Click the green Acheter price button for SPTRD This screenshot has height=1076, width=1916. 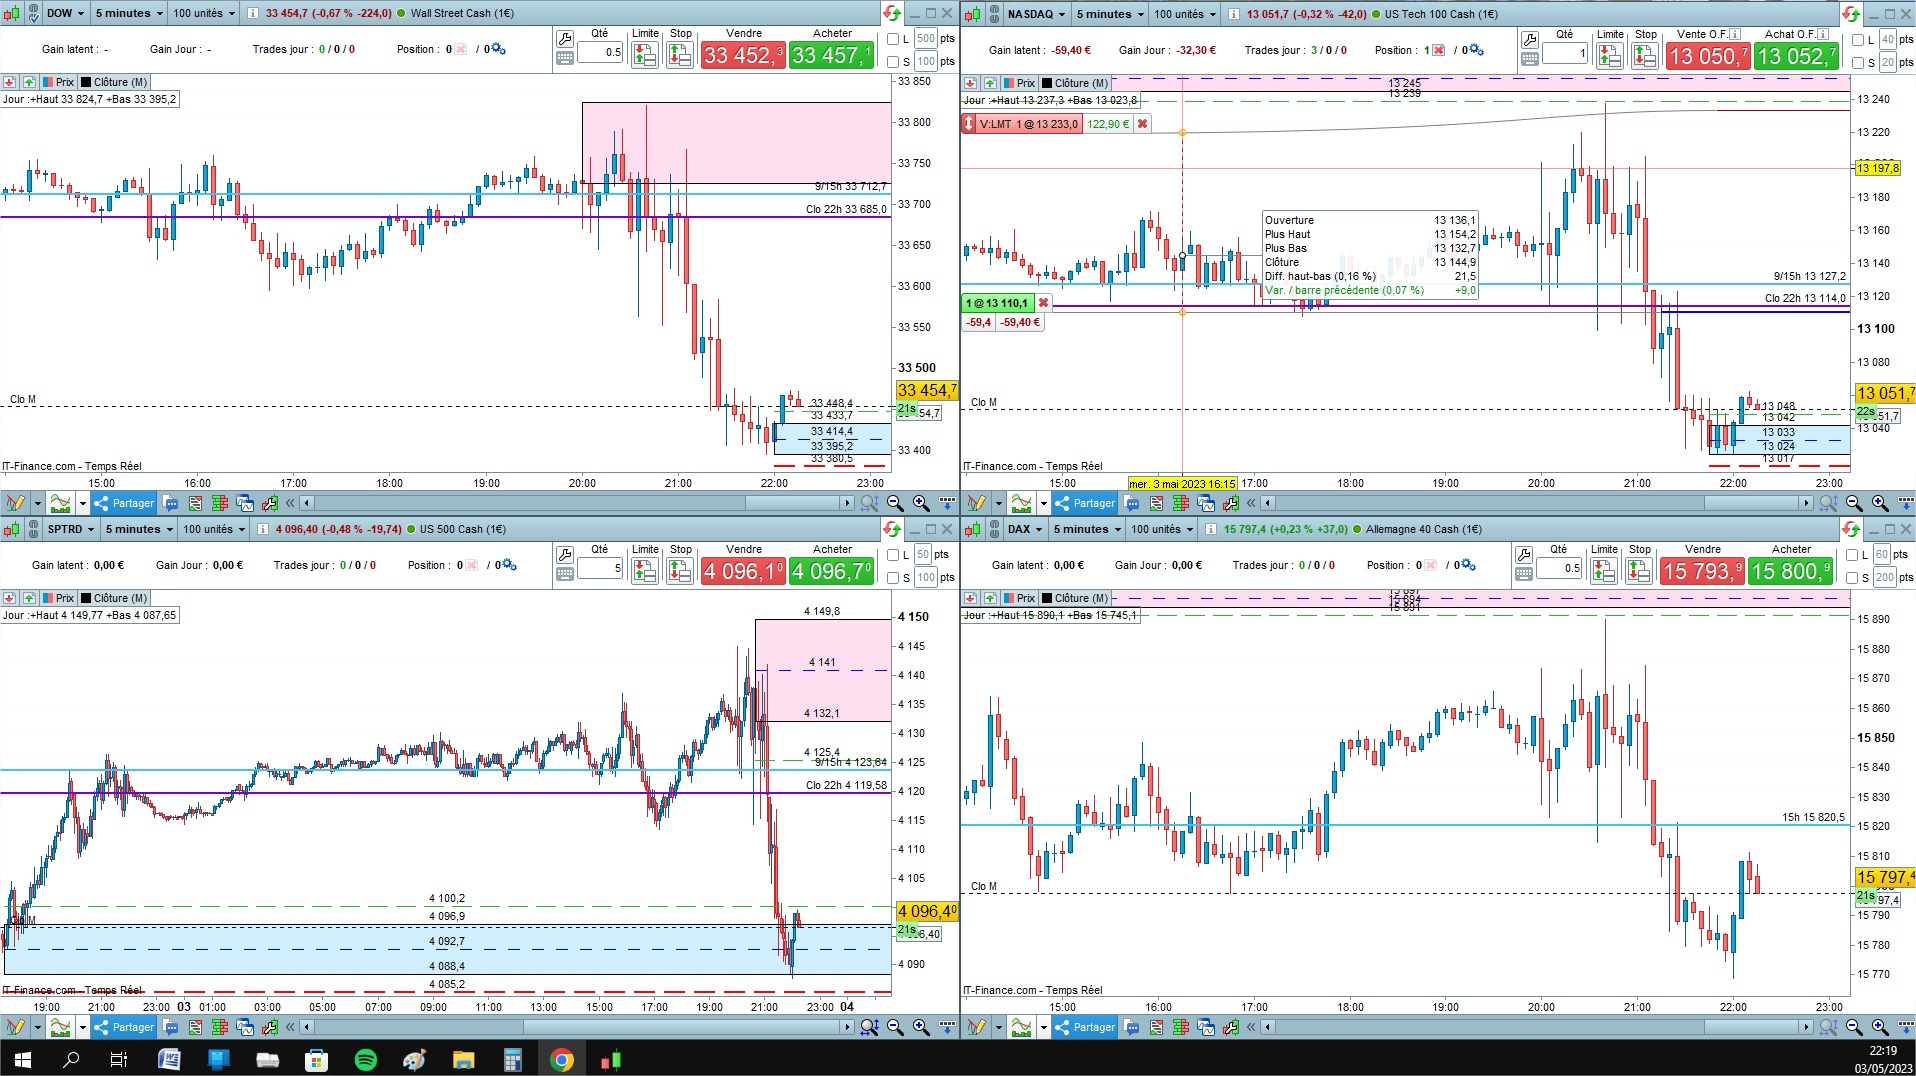coord(832,571)
